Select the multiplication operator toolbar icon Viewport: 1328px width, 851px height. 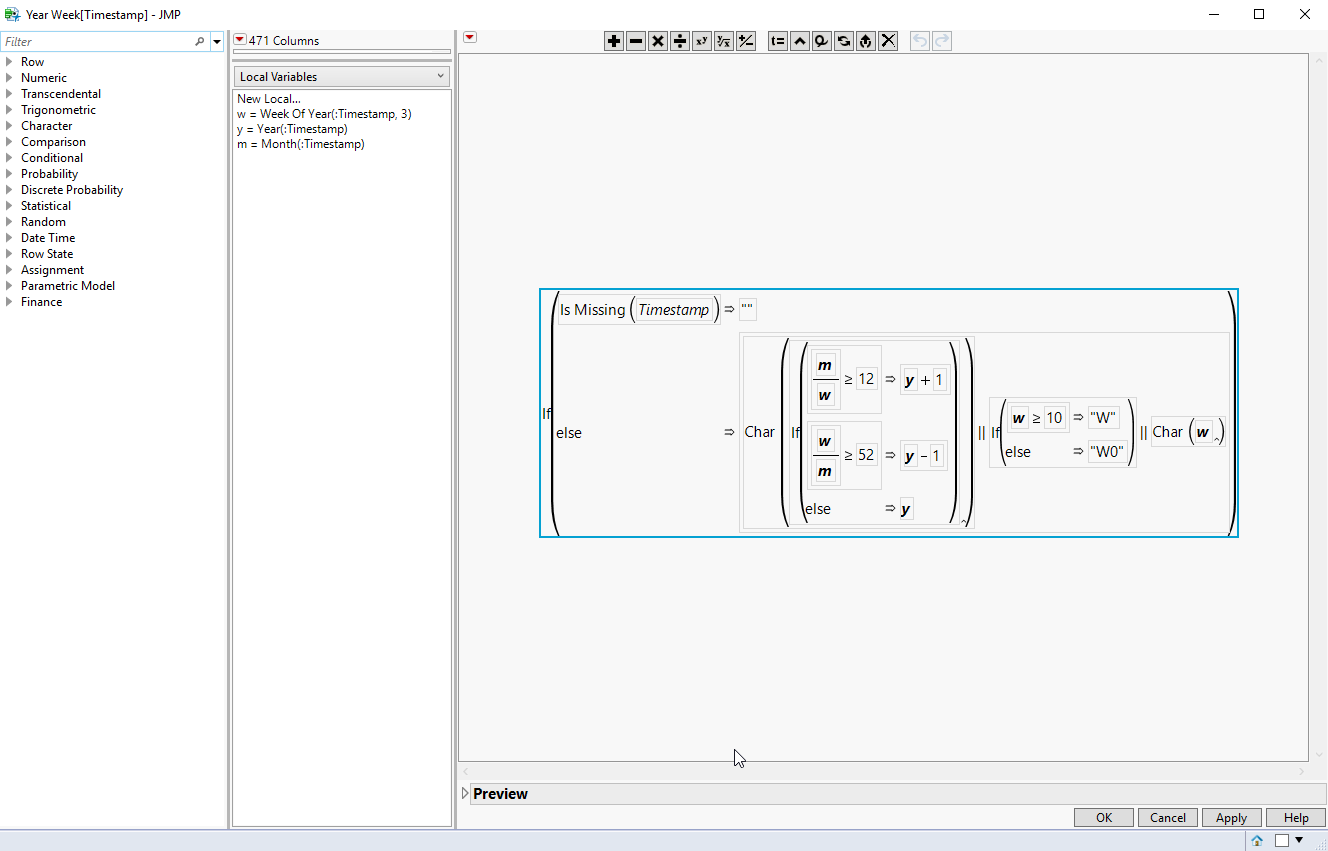[657, 41]
